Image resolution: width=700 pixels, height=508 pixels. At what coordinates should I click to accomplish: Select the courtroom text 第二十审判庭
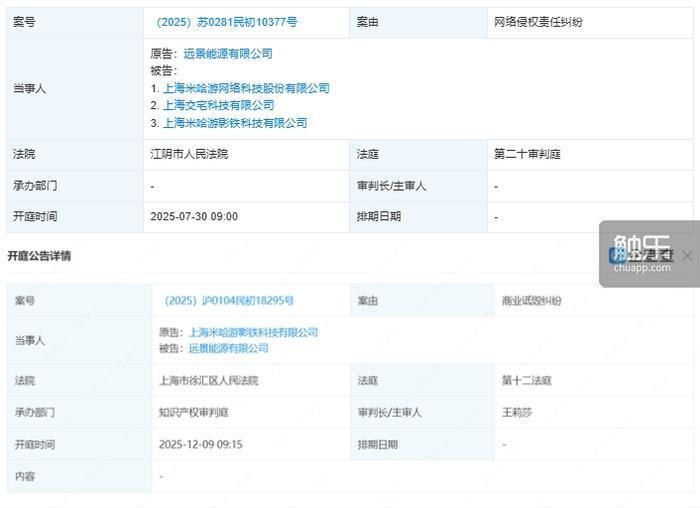coord(527,154)
